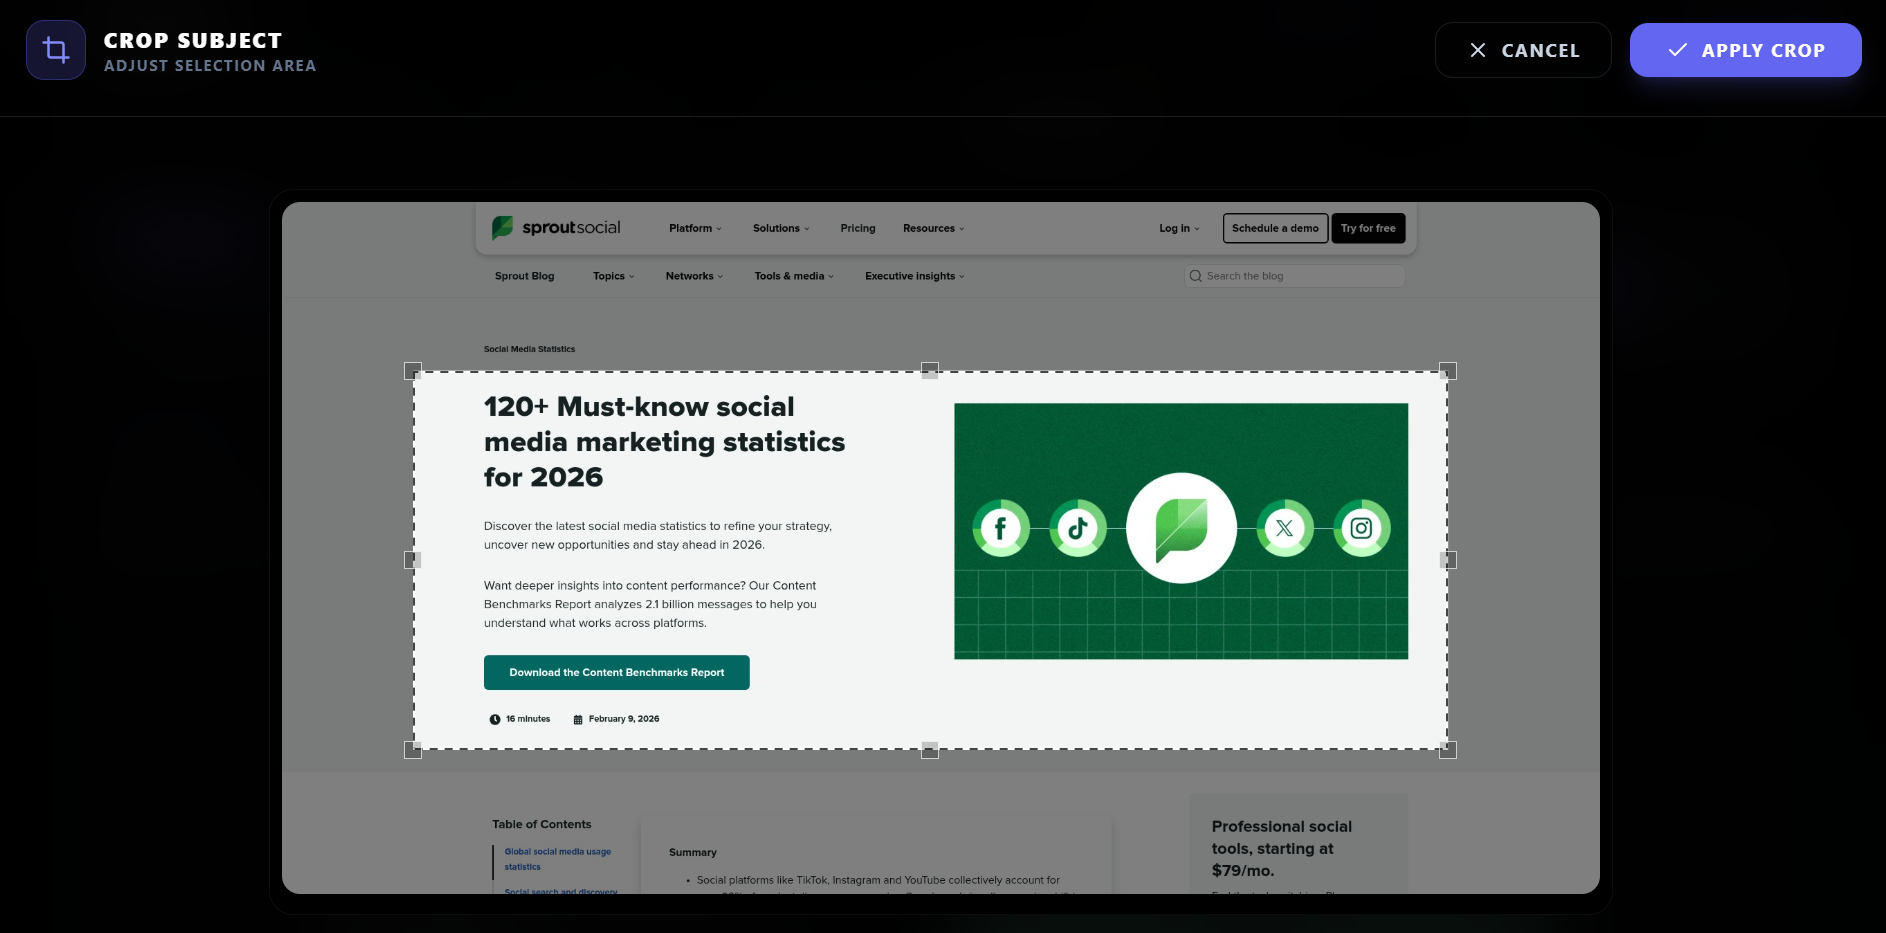
Task: Click the right edge middle crop handle
Action: click(x=1448, y=560)
